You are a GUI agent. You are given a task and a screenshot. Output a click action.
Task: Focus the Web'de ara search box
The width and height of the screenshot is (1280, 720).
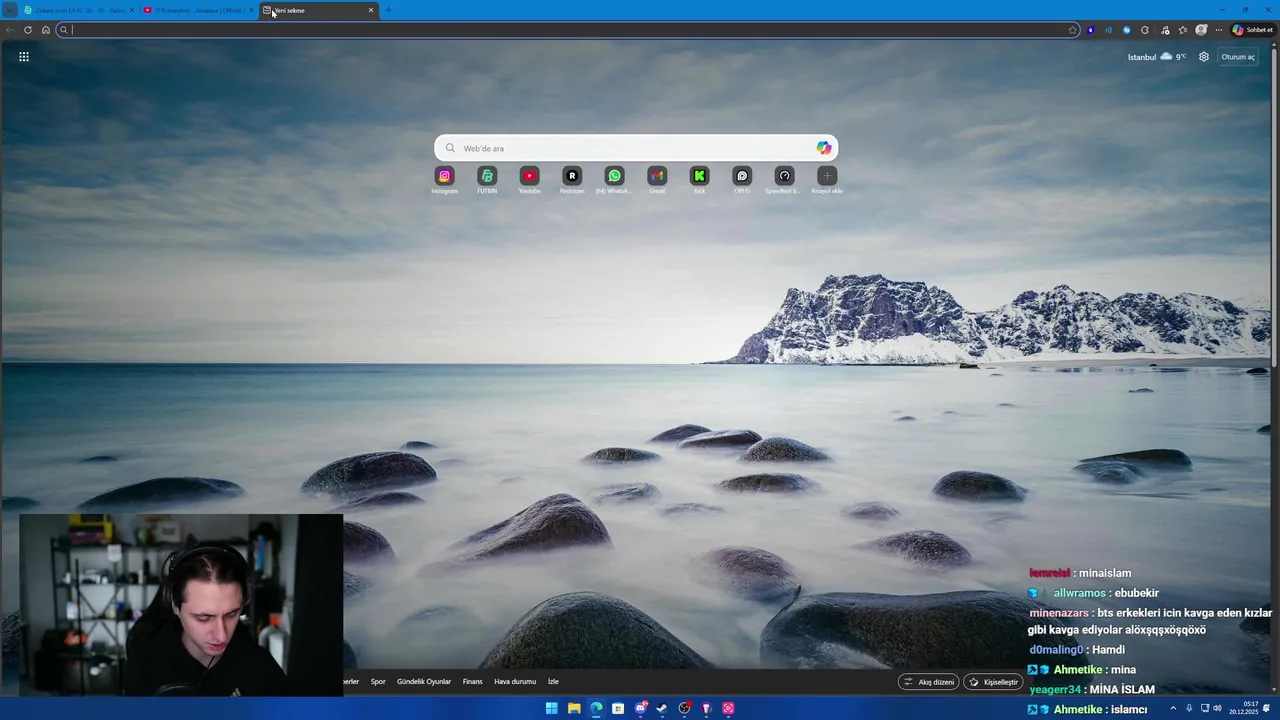(x=636, y=148)
